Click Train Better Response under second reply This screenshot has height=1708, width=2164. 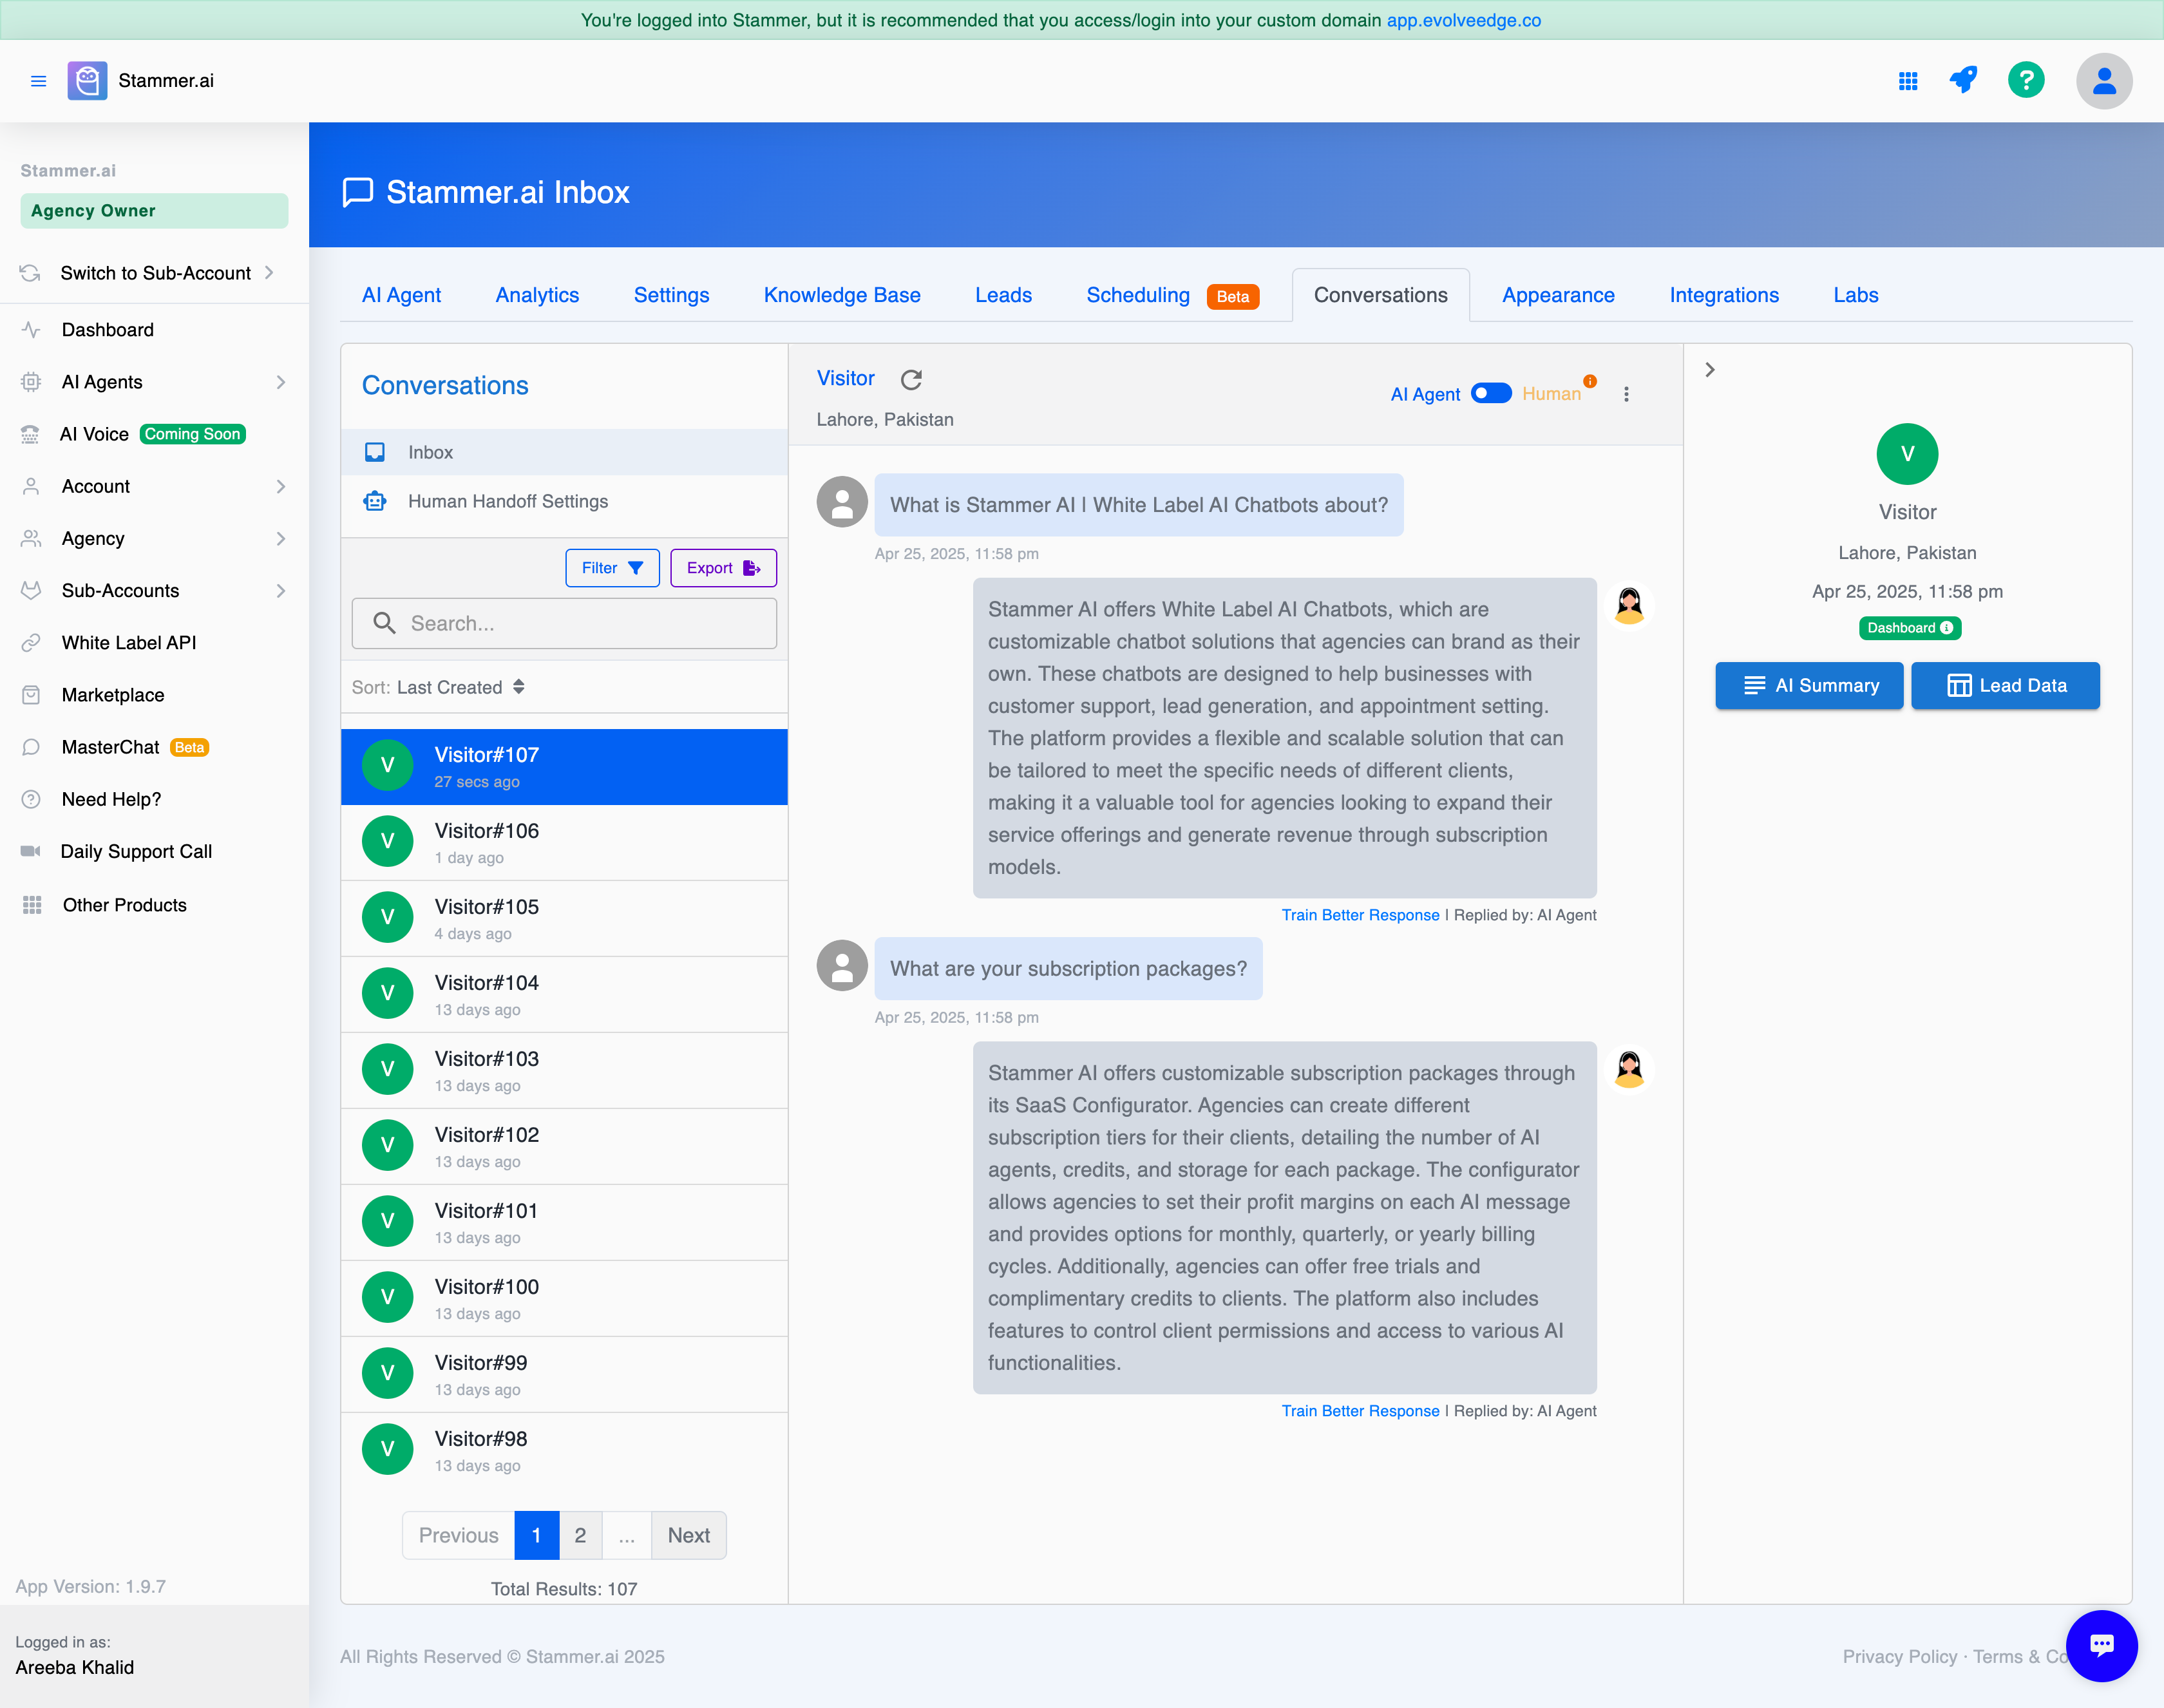[x=1360, y=1411]
